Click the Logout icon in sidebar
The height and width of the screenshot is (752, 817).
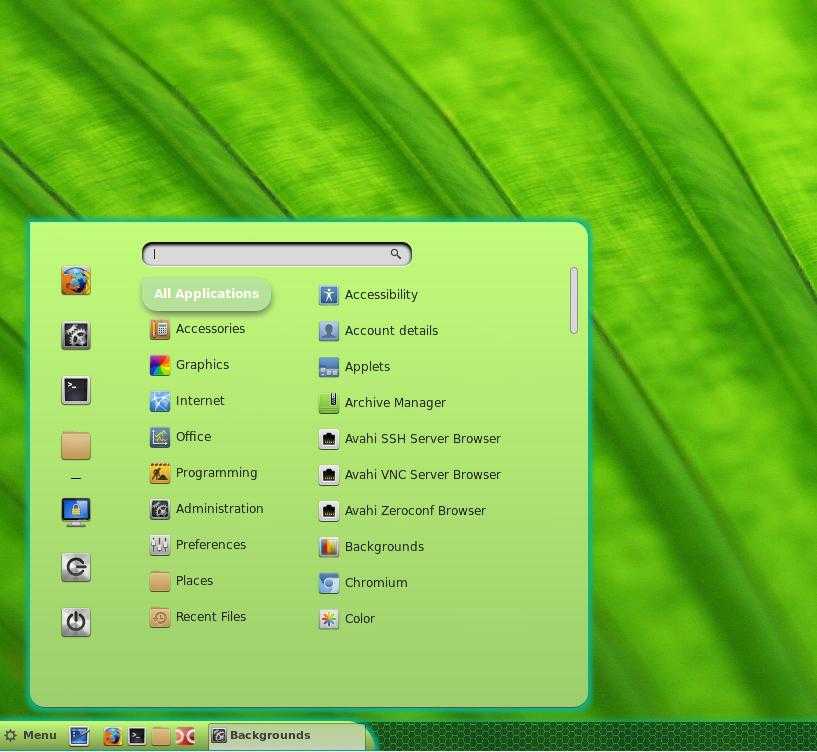76,567
